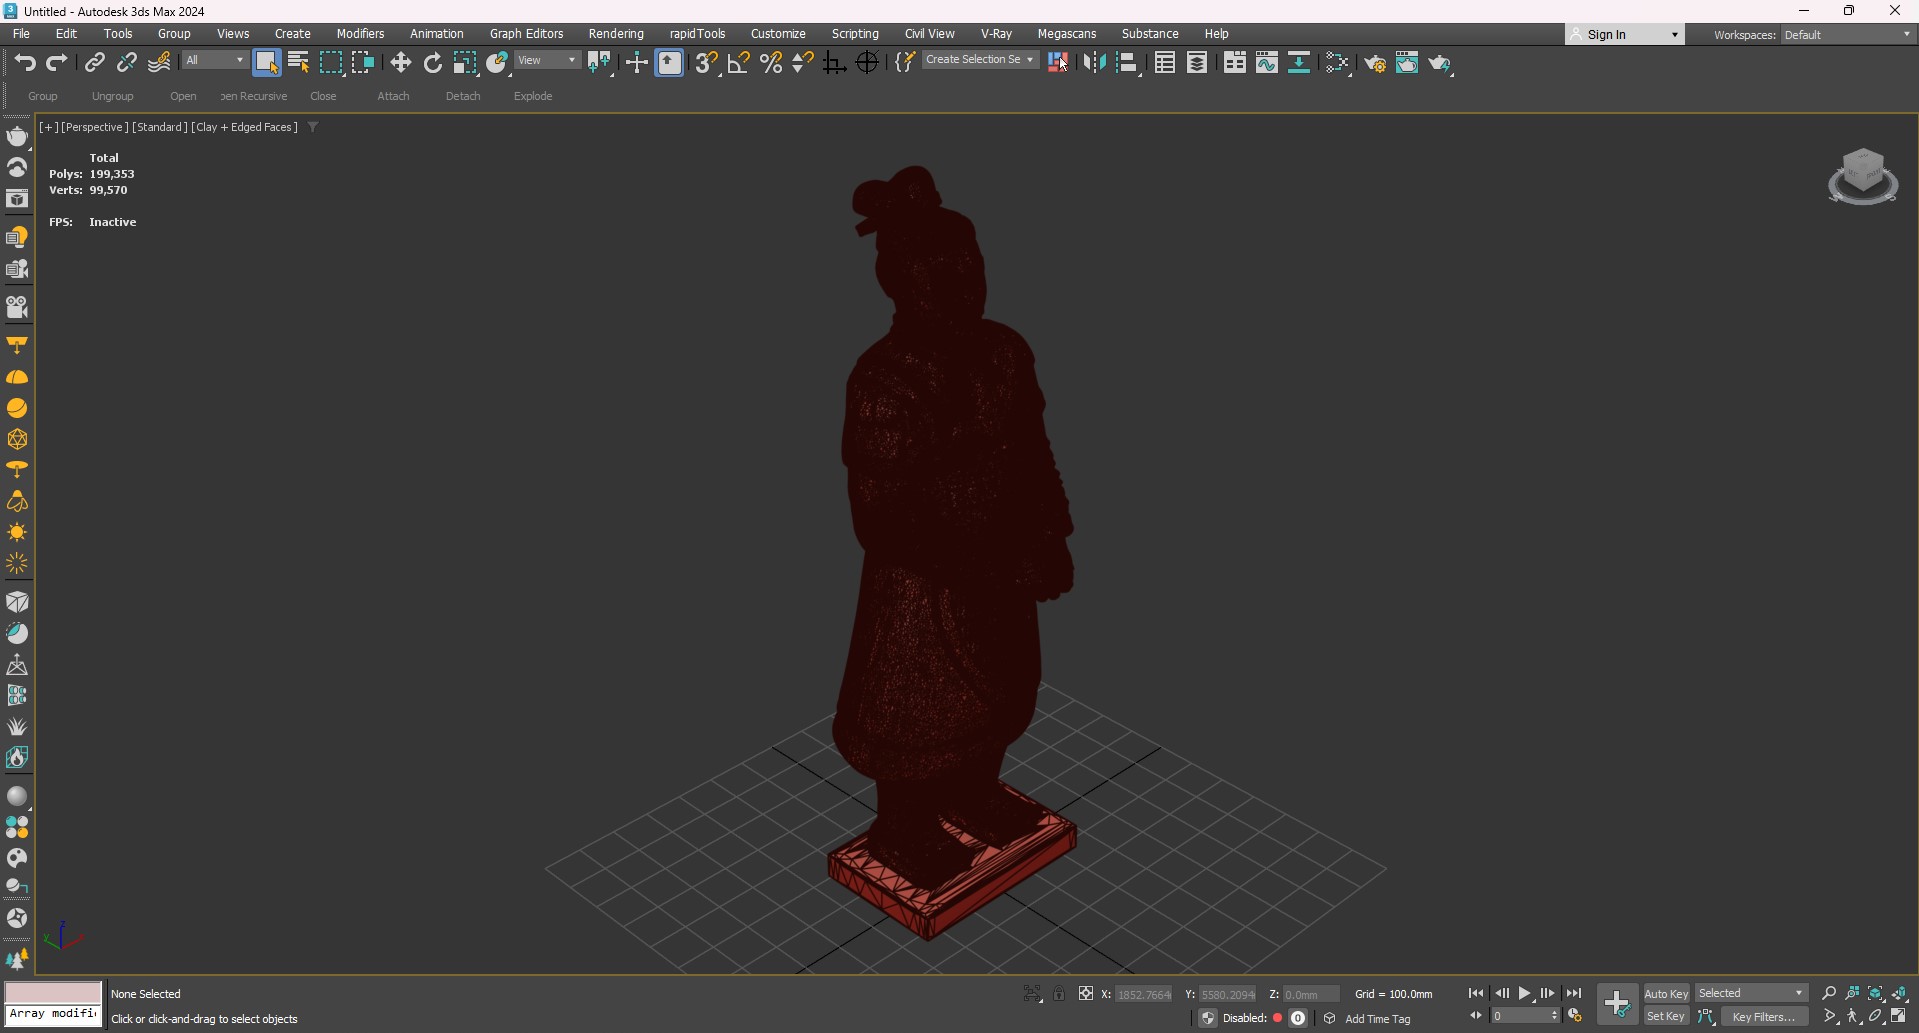Open the Key Filters dialog
The image size is (1919, 1033).
[x=1764, y=1017]
